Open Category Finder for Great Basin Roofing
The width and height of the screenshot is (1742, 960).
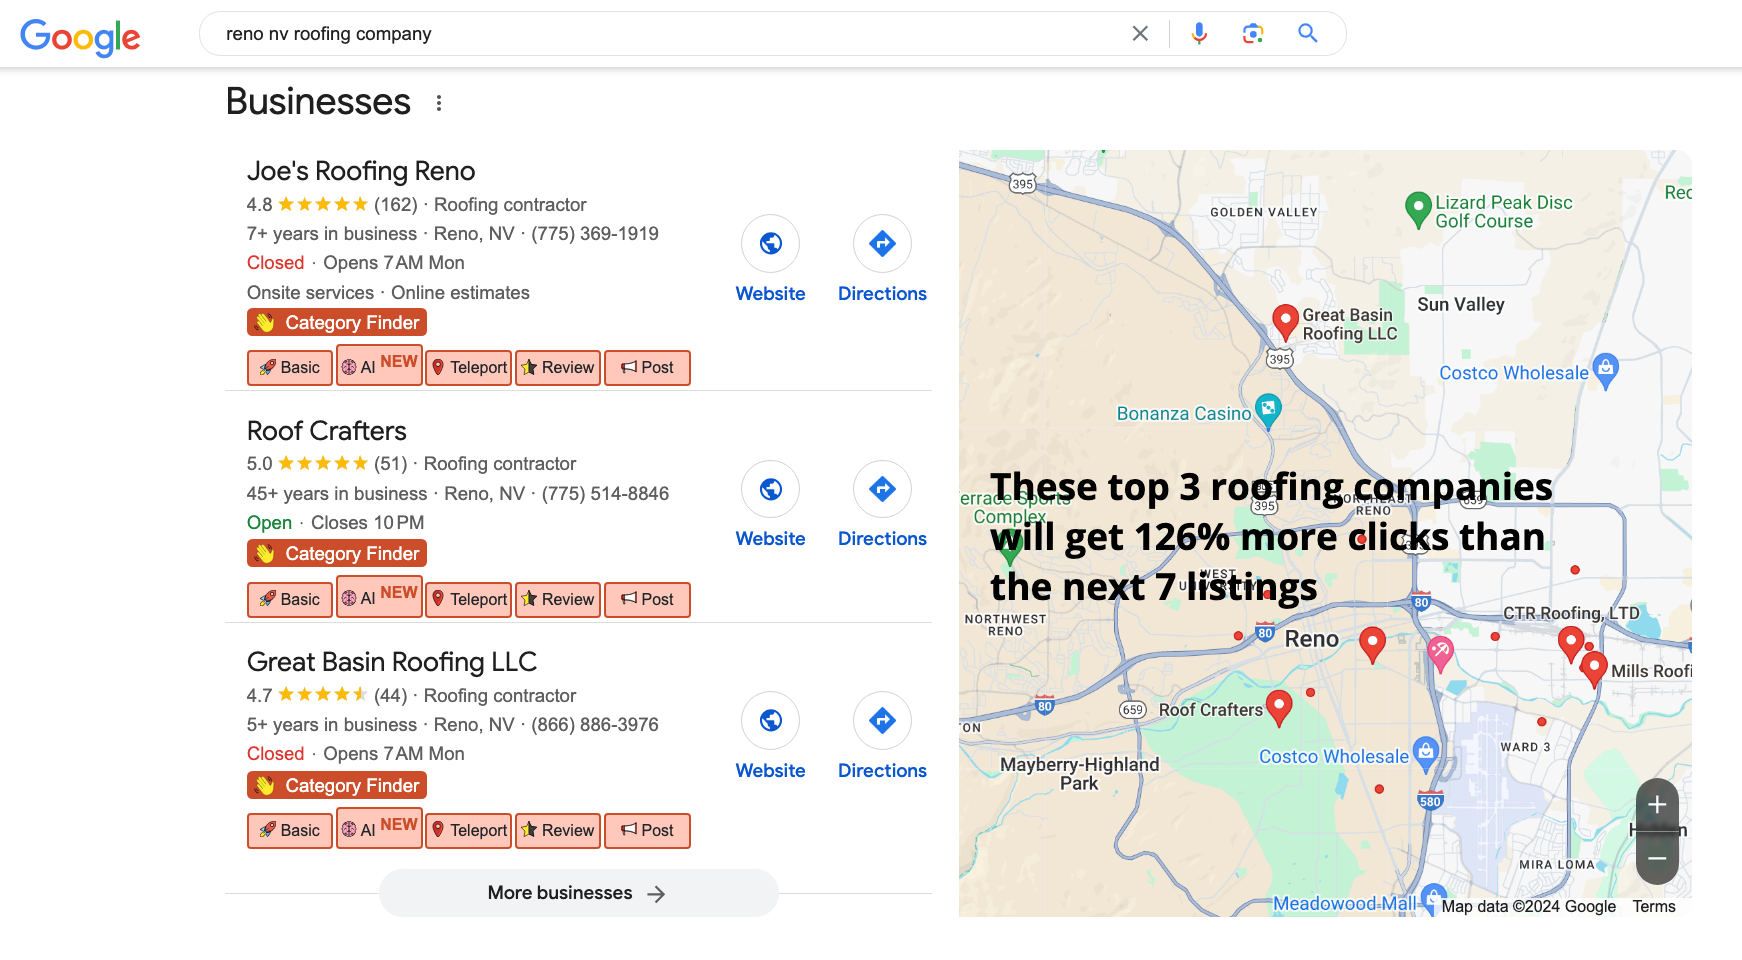click(337, 785)
